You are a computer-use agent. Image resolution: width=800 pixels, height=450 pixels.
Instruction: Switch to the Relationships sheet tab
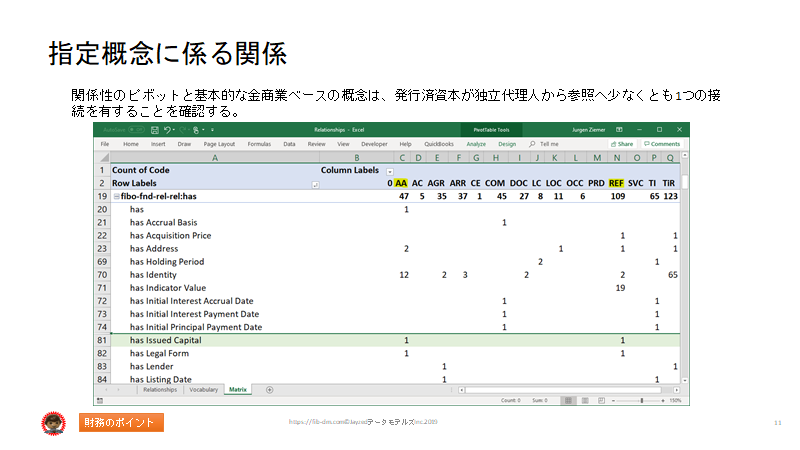(160, 390)
